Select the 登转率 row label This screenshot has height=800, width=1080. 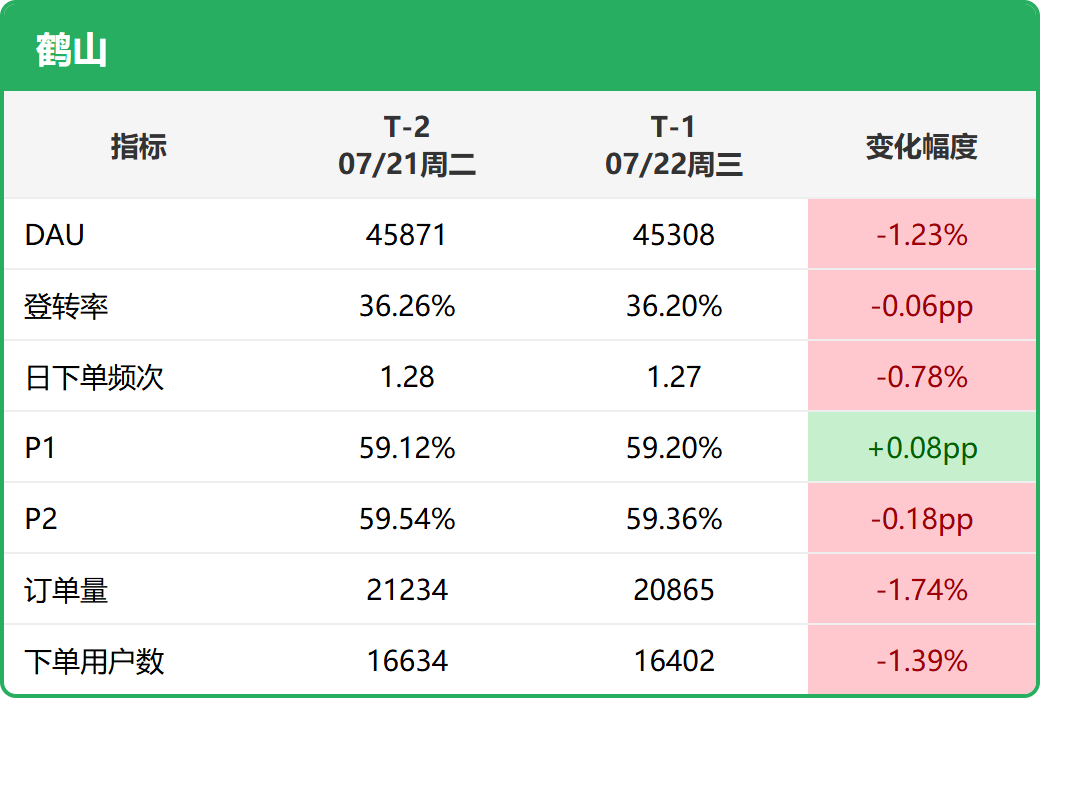(x=66, y=306)
